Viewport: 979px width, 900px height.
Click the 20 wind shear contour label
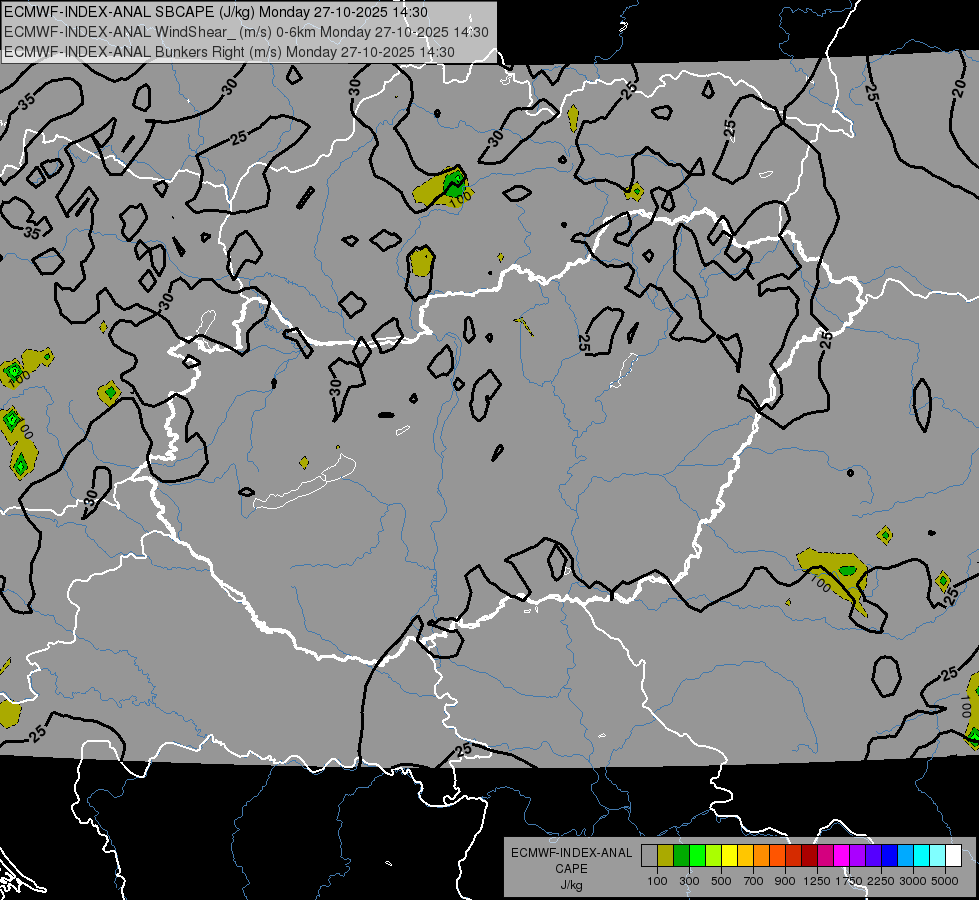(x=958, y=90)
